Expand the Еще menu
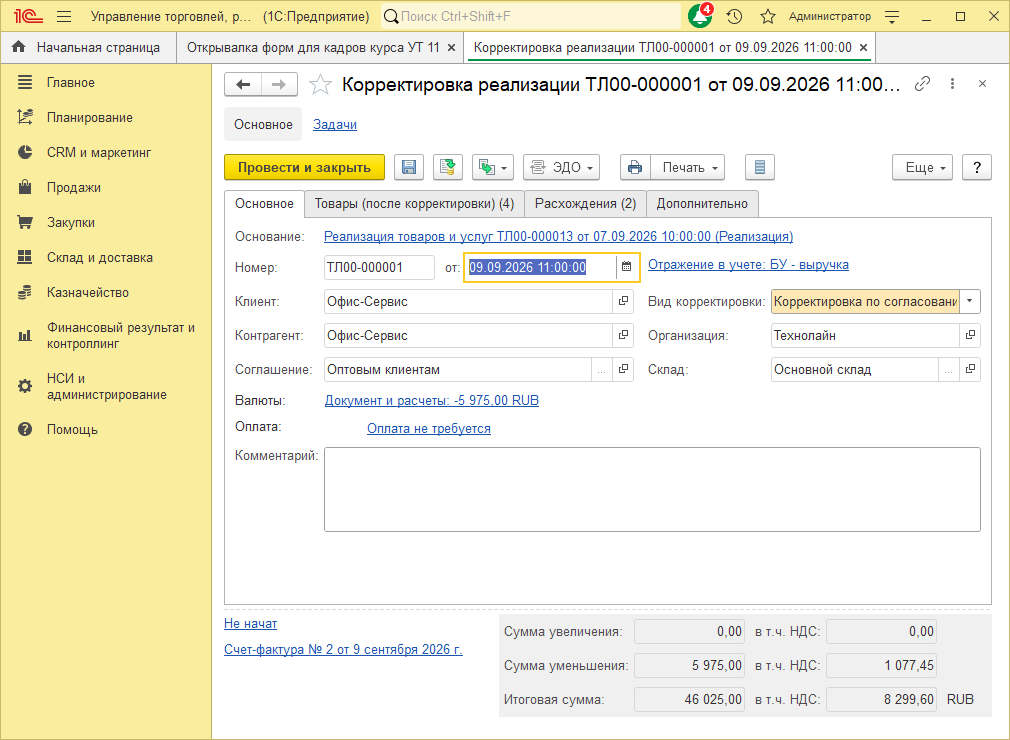This screenshot has width=1010, height=740. coord(922,167)
